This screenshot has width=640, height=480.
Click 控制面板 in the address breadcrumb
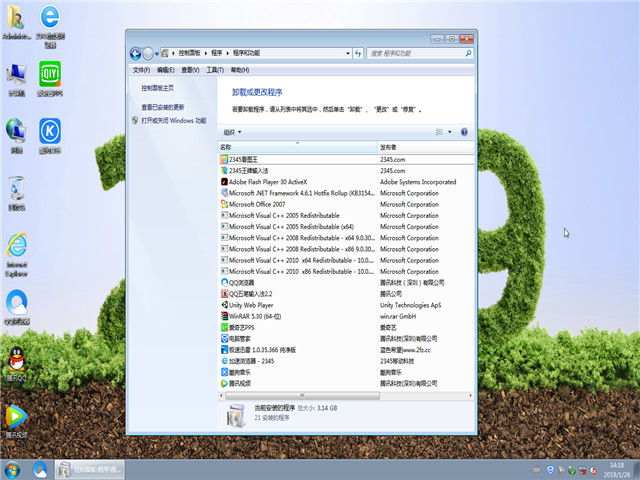point(189,53)
